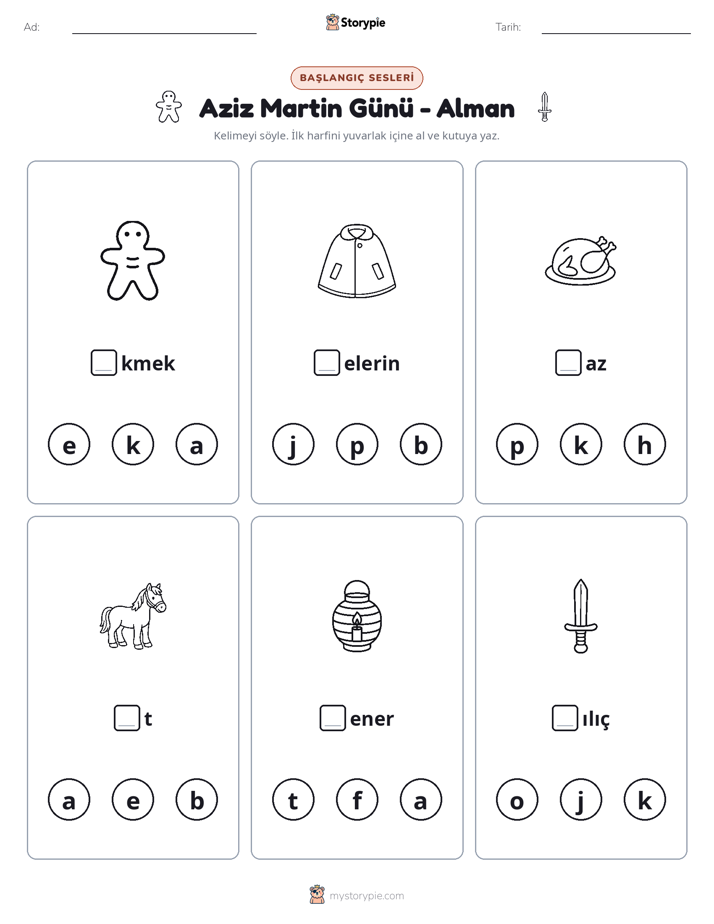Click the paper lantern with candle
714x924 pixels.
tap(356, 616)
